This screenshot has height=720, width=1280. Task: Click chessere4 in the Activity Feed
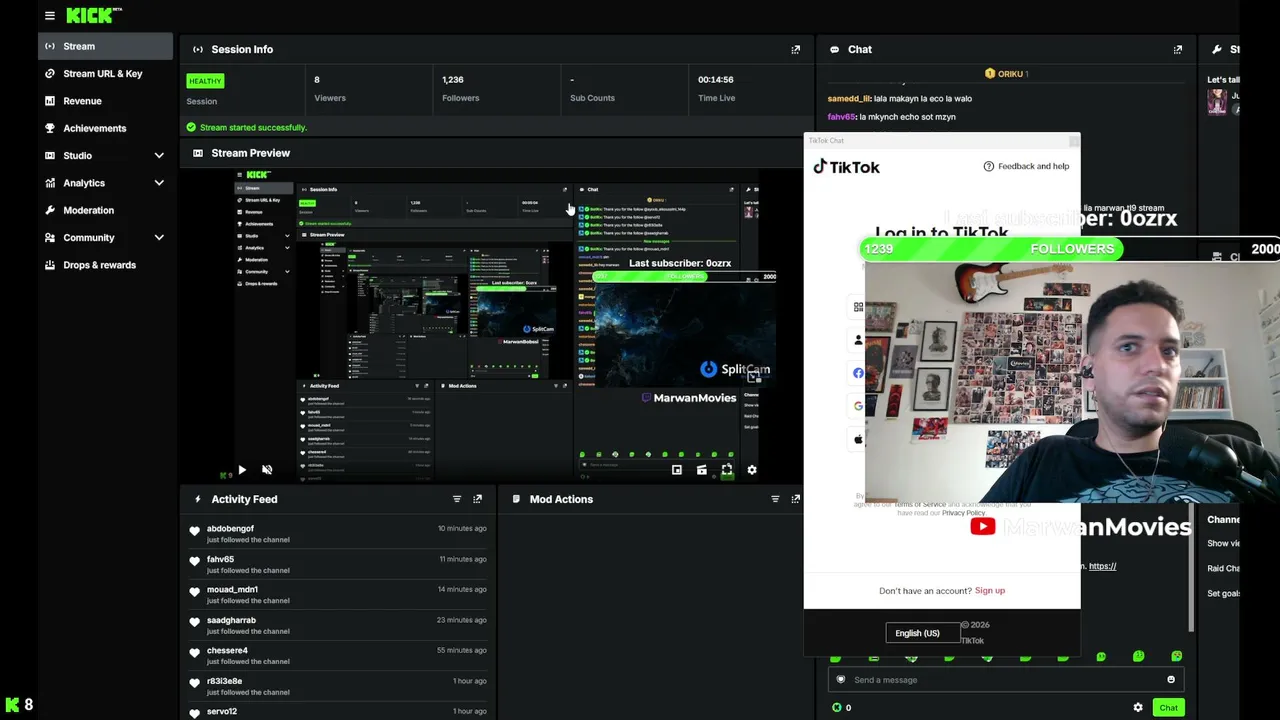(x=227, y=650)
